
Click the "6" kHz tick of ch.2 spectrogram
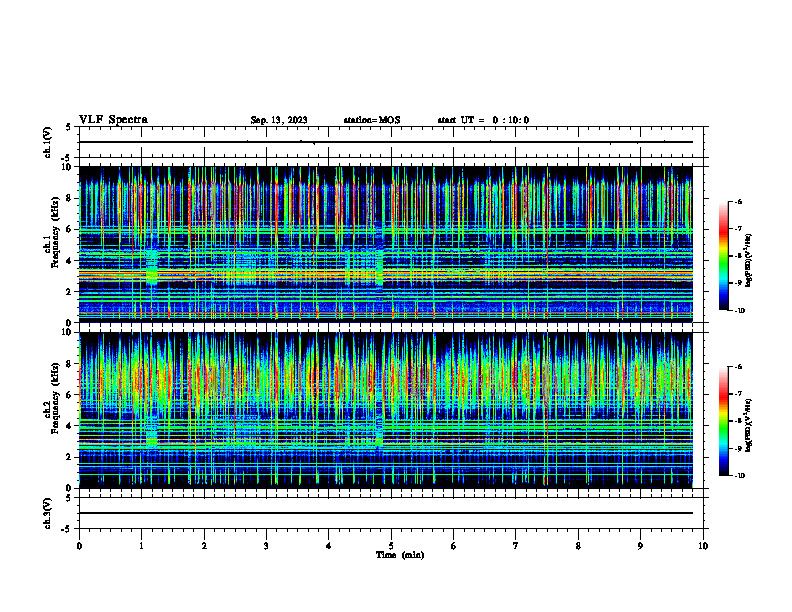pyautogui.click(x=70, y=395)
